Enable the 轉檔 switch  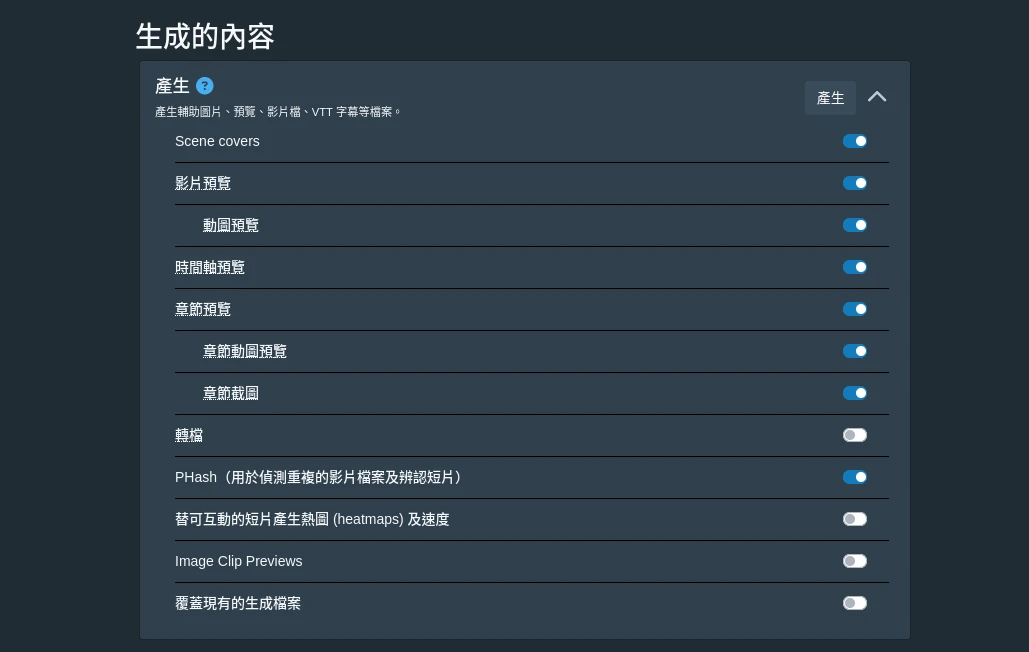(855, 435)
